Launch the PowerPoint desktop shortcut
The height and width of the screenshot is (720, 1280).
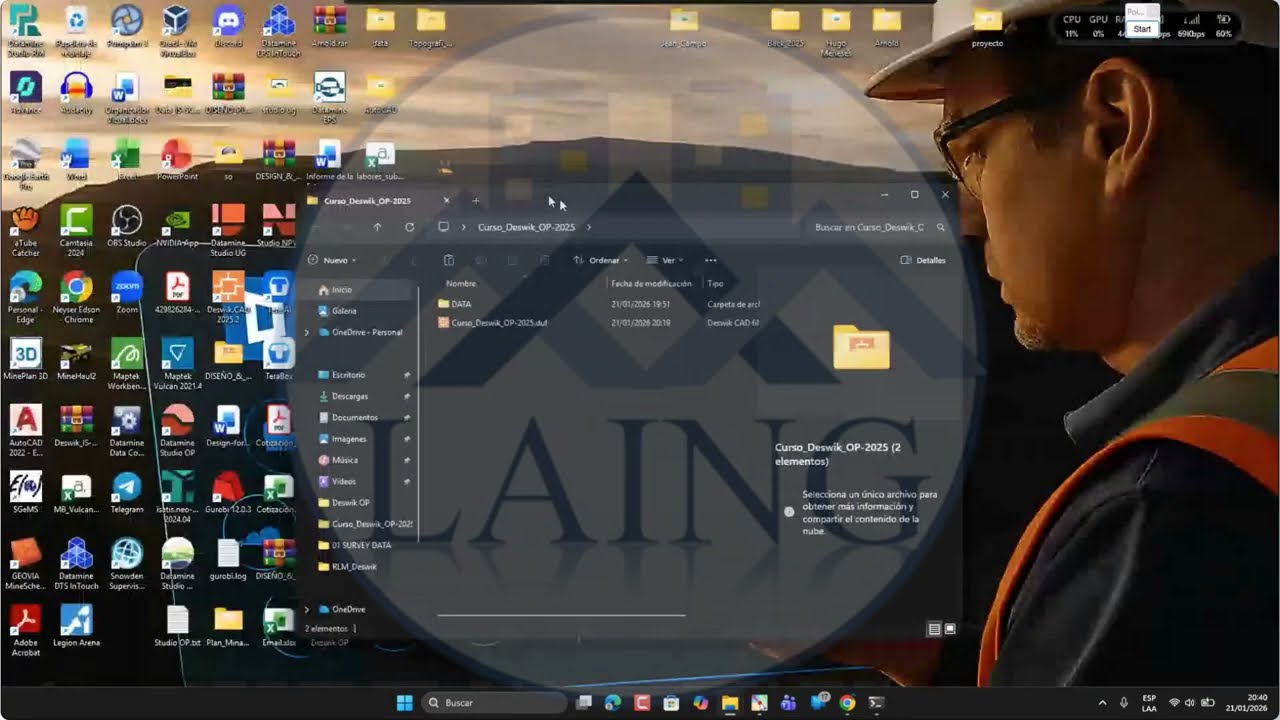pos(177,160)
